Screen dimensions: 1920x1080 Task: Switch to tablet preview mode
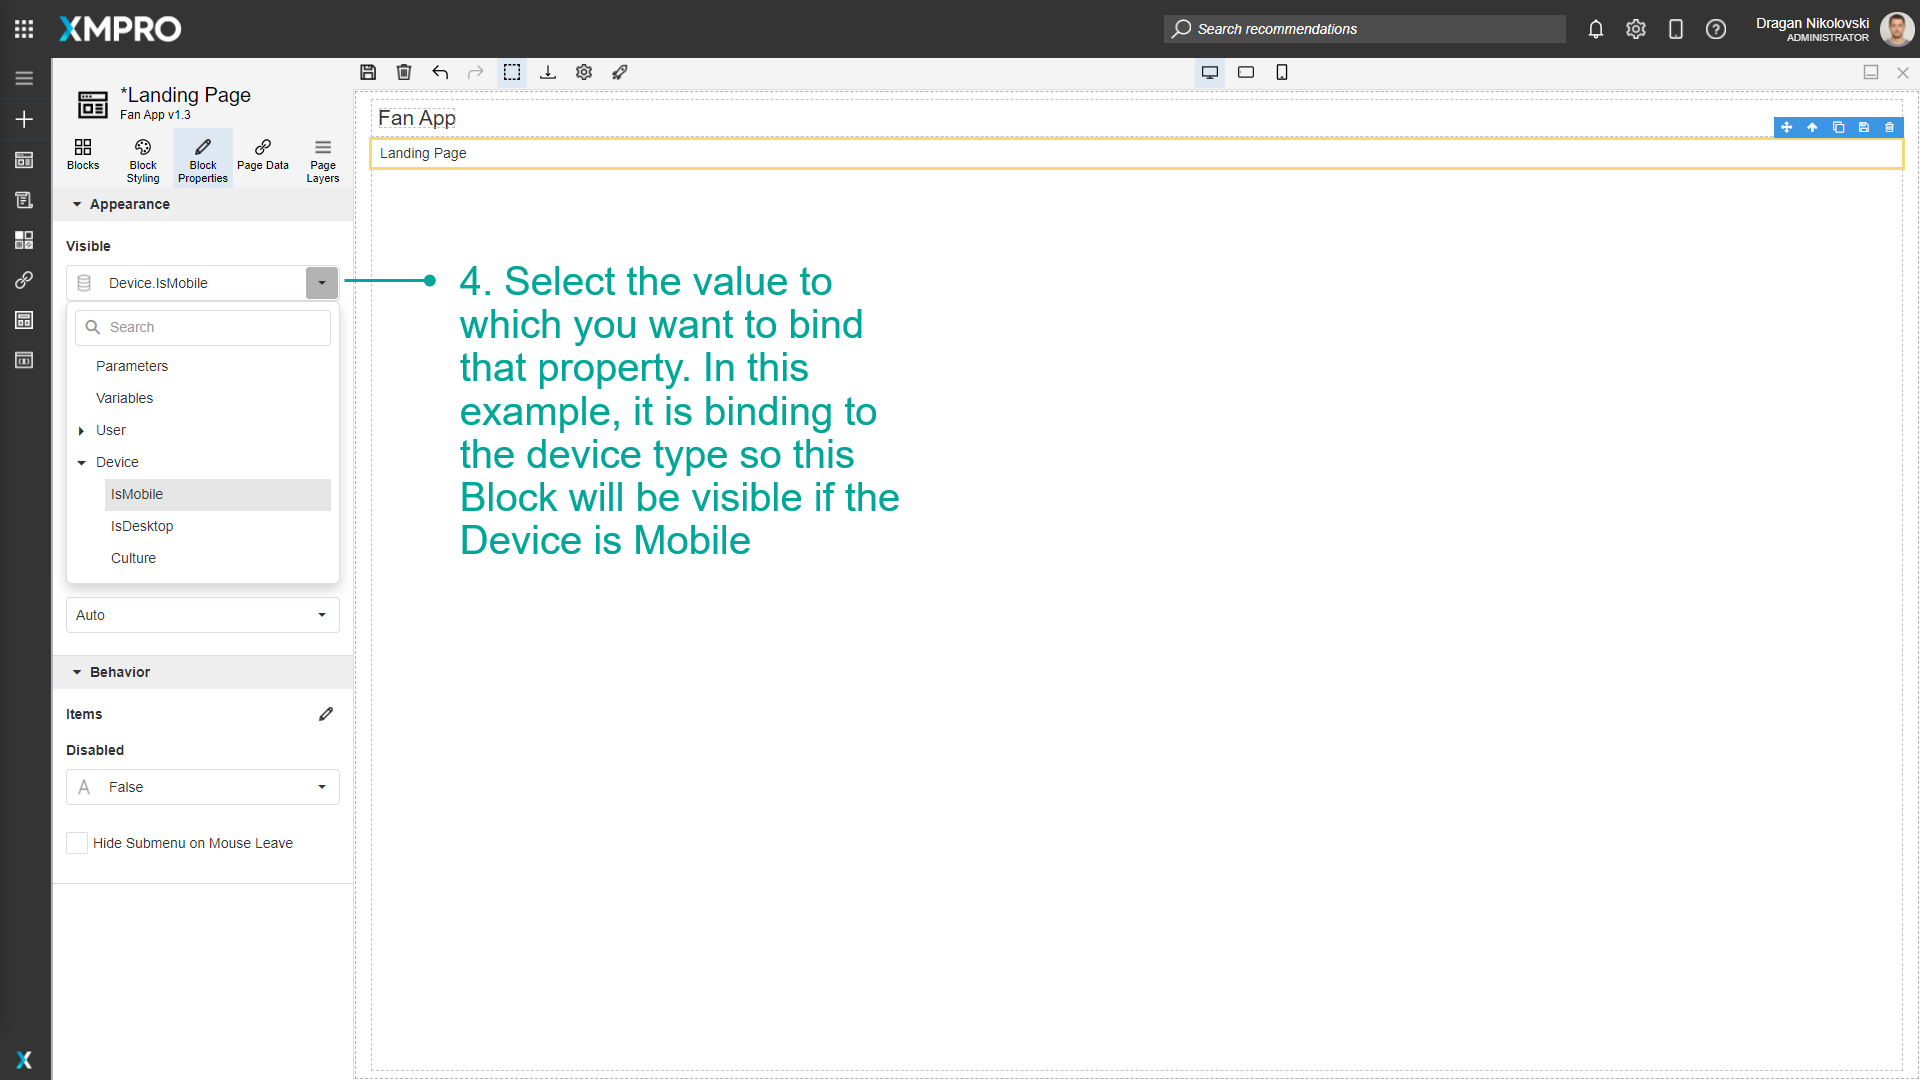point(1246,72)
